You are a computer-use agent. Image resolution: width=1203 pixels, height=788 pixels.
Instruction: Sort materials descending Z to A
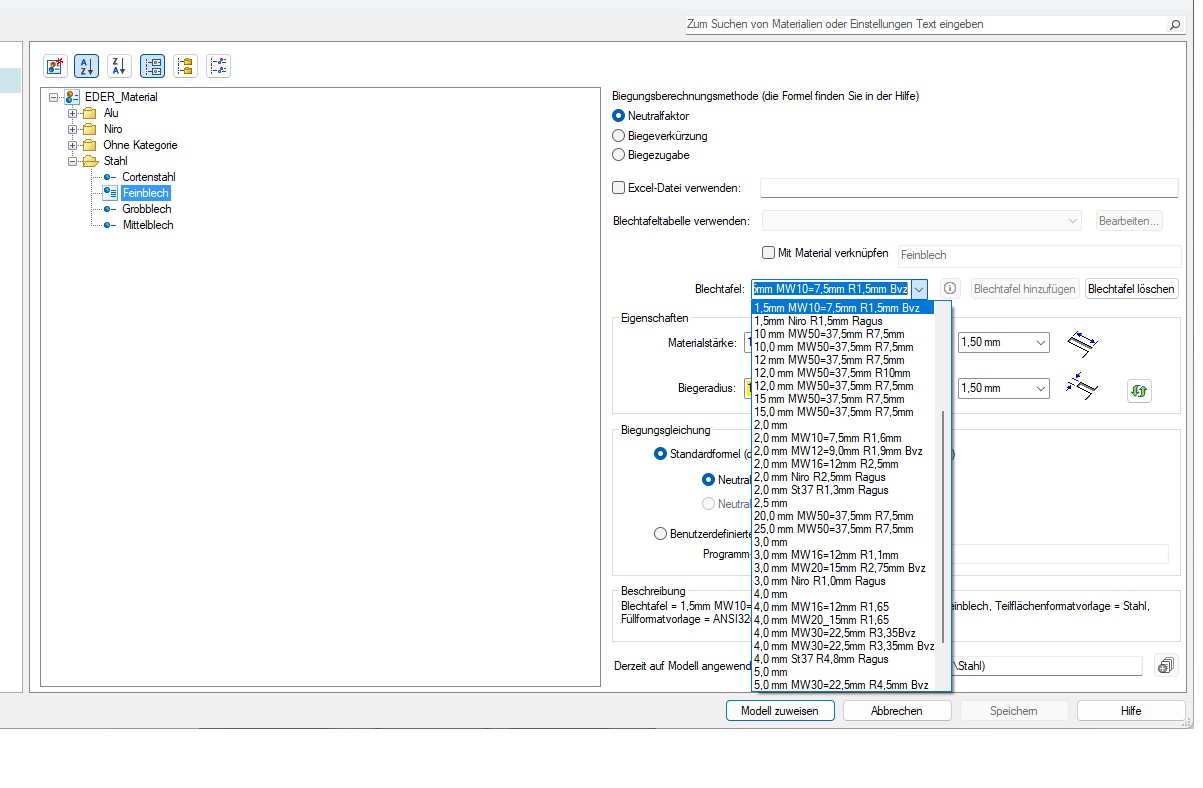[119, 67]
